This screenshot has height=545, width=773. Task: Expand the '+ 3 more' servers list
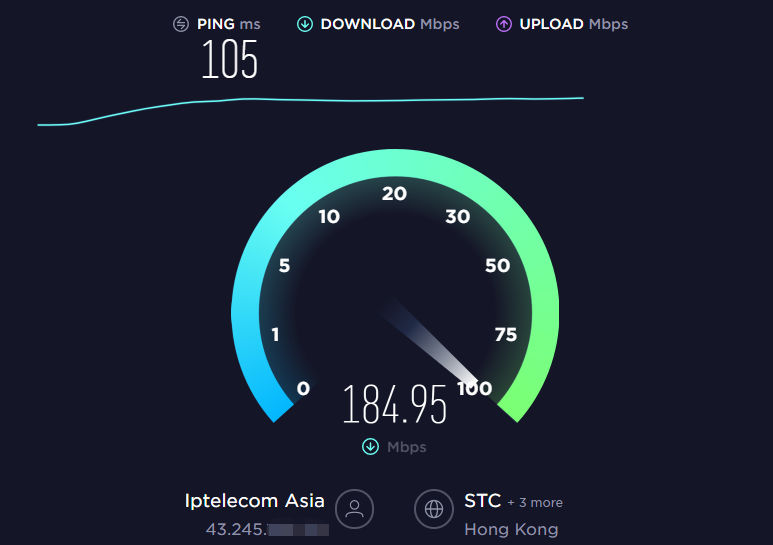click(x=535, y=503)
